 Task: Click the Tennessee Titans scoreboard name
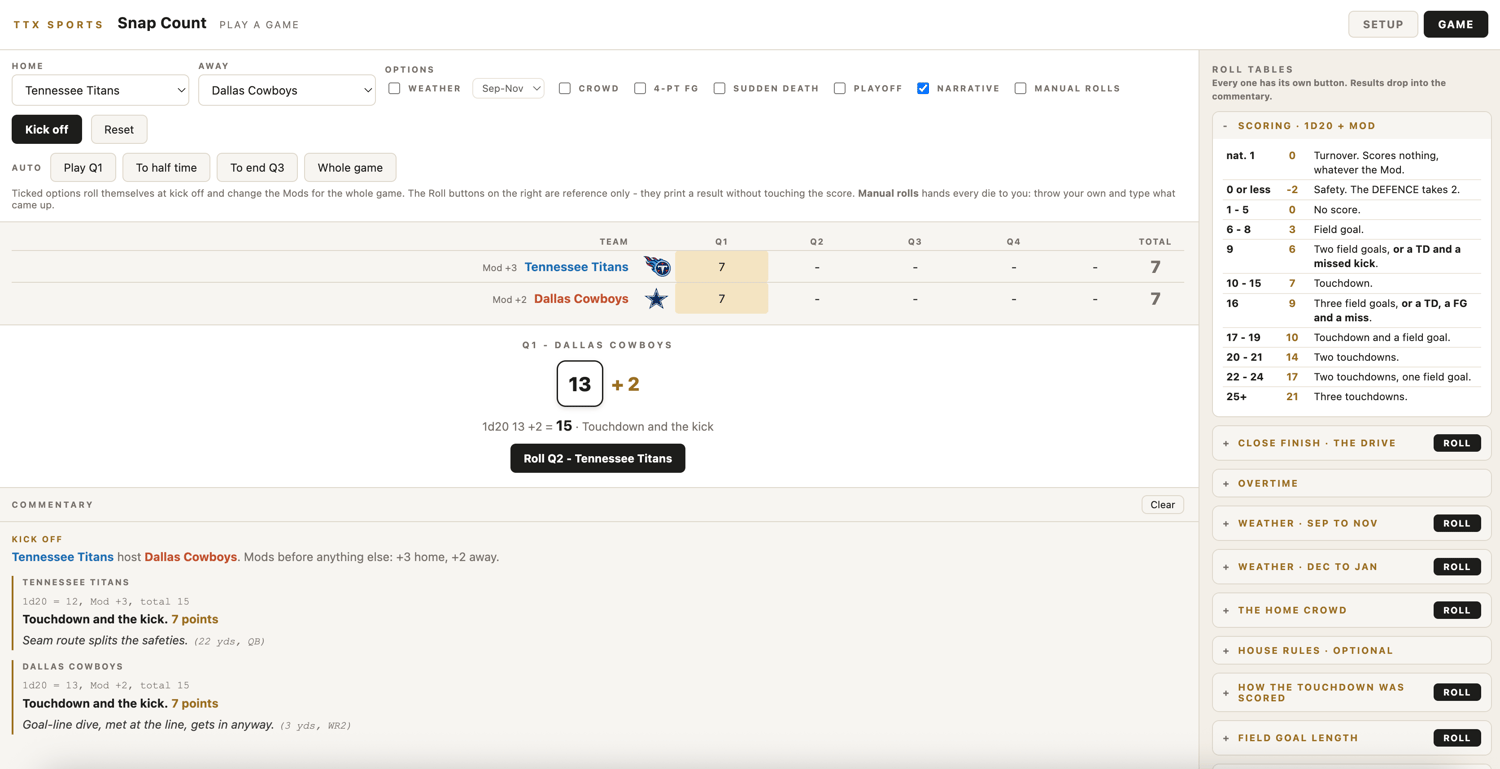point(576,267)
